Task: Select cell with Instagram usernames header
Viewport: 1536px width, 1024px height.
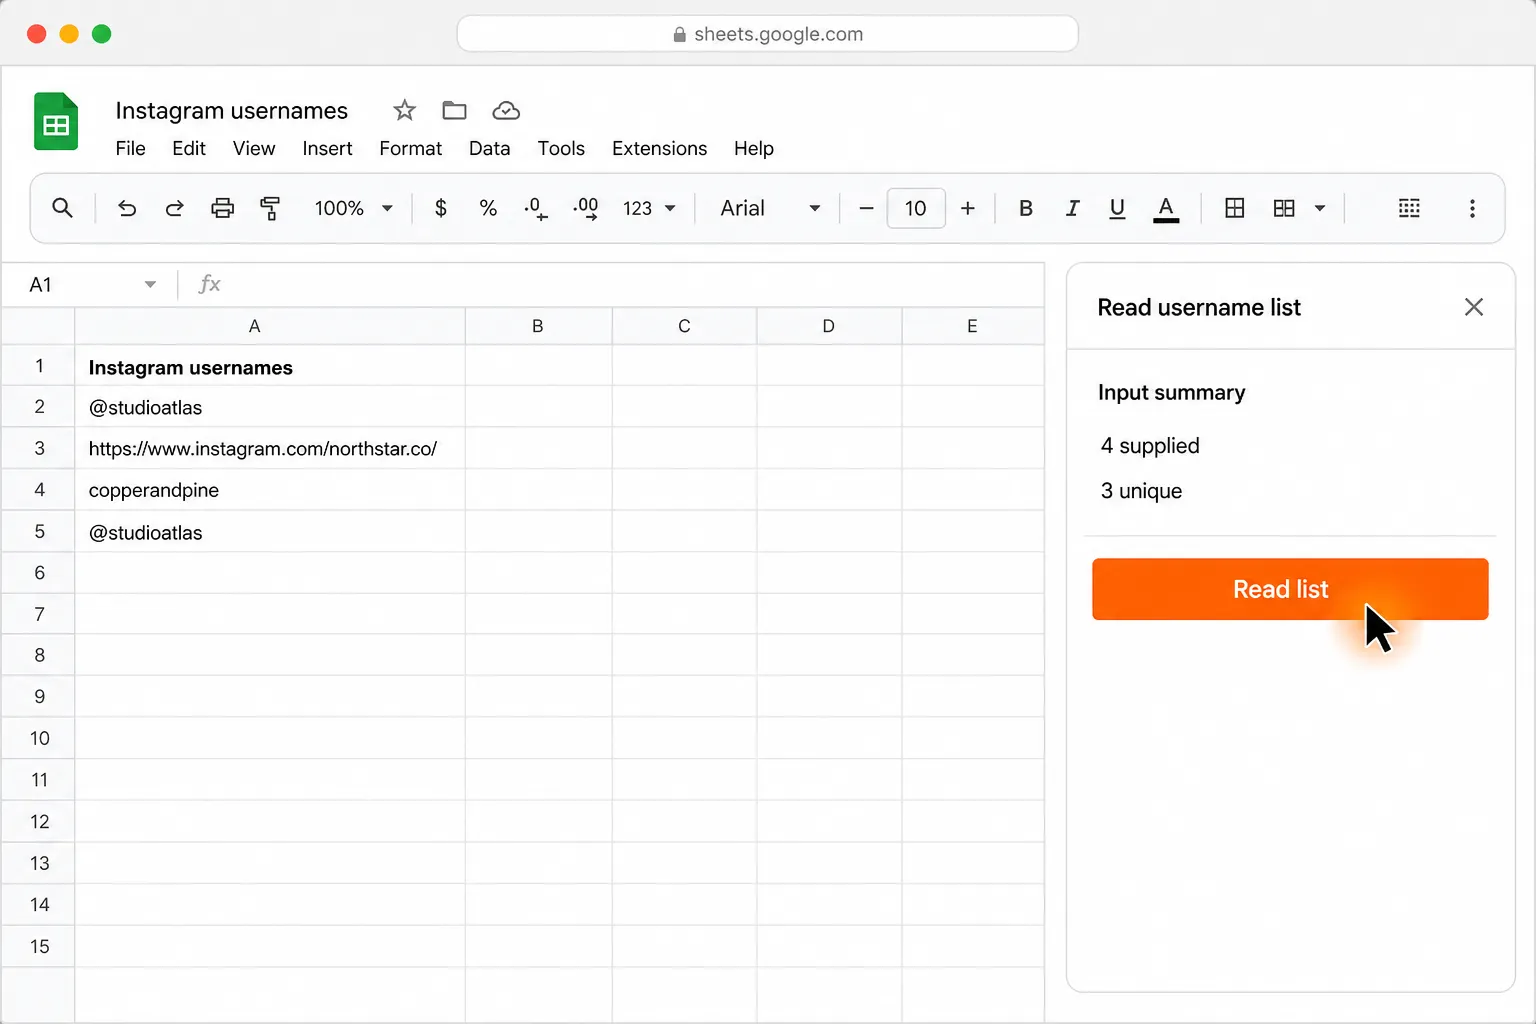Action: click(x=270, y=366)
